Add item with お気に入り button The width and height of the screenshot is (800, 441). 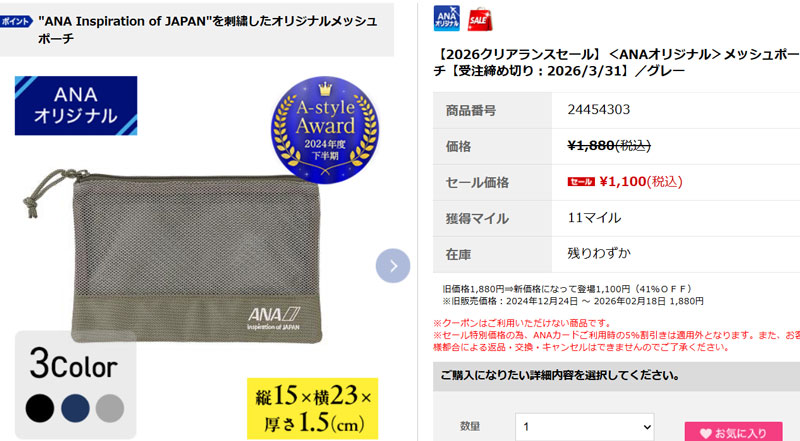tap(734, 432)
